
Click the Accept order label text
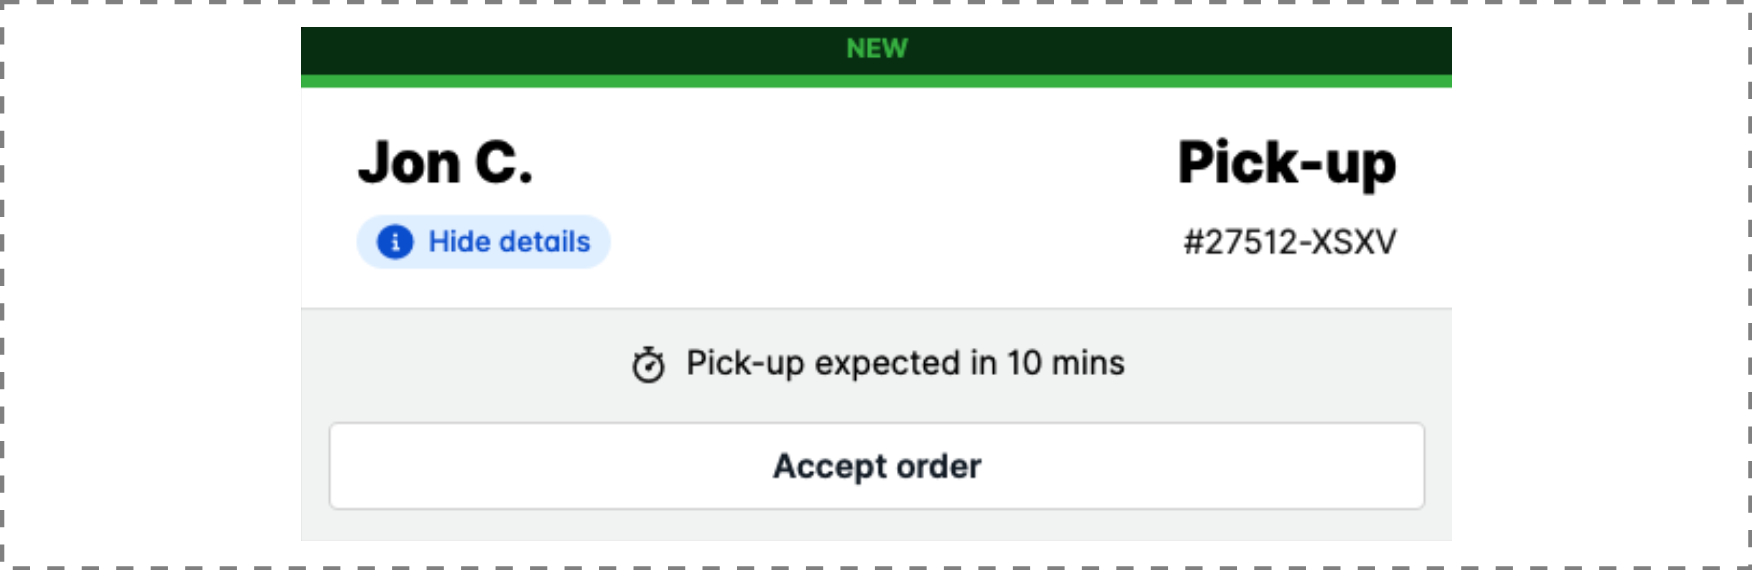pos(877,466)
